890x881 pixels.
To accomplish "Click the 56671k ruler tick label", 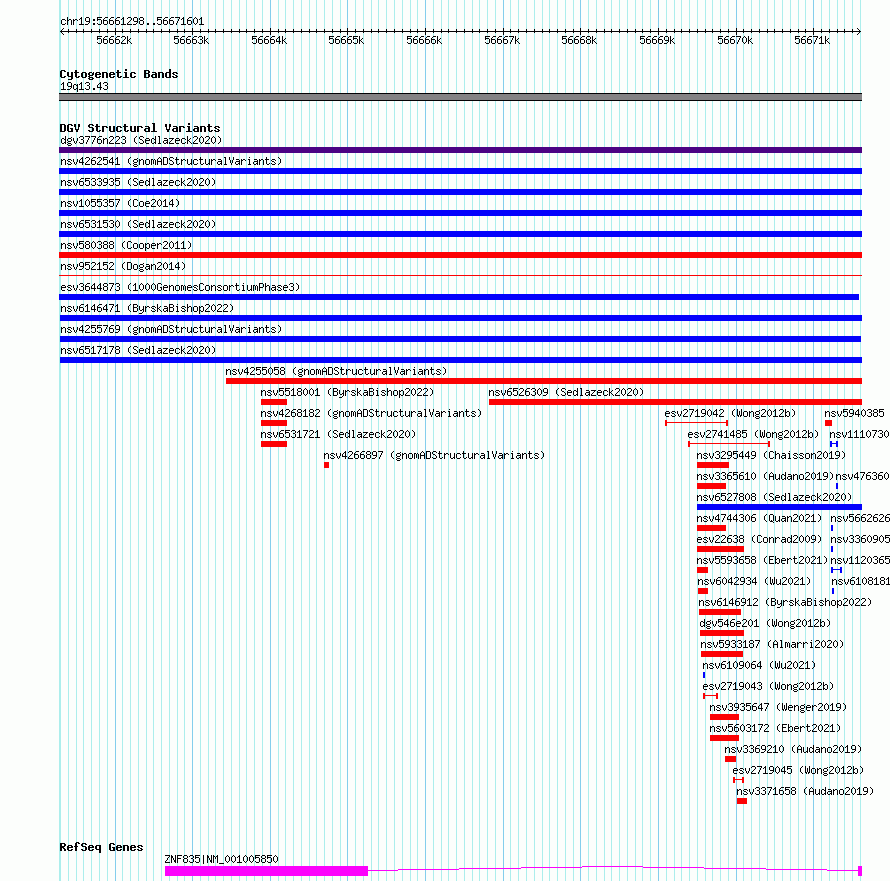I will coord(812,40).
